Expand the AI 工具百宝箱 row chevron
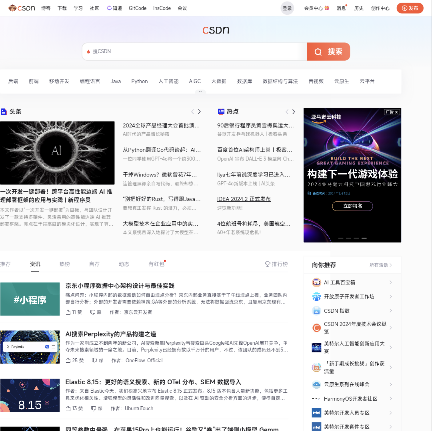432x431 pixels. (391, 283)
